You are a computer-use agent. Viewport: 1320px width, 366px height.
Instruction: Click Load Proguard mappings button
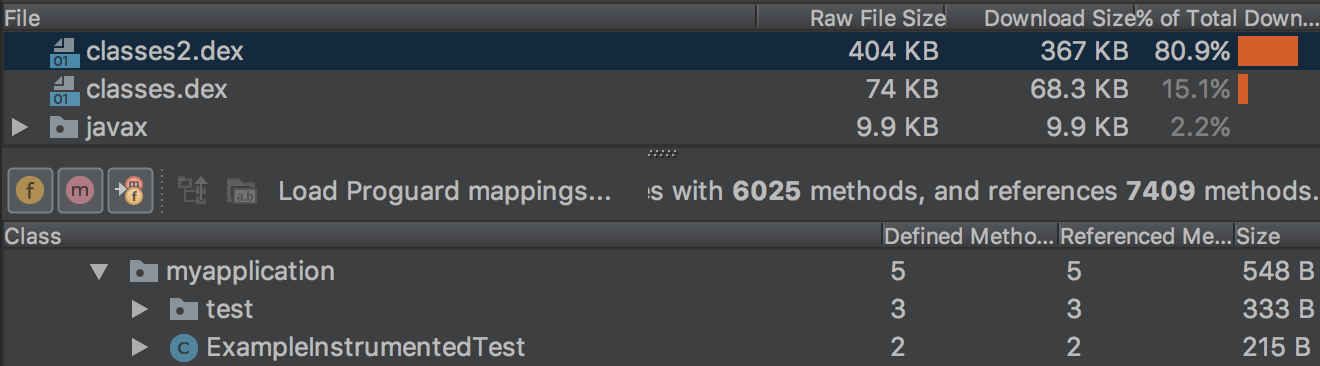coord(444,191)
